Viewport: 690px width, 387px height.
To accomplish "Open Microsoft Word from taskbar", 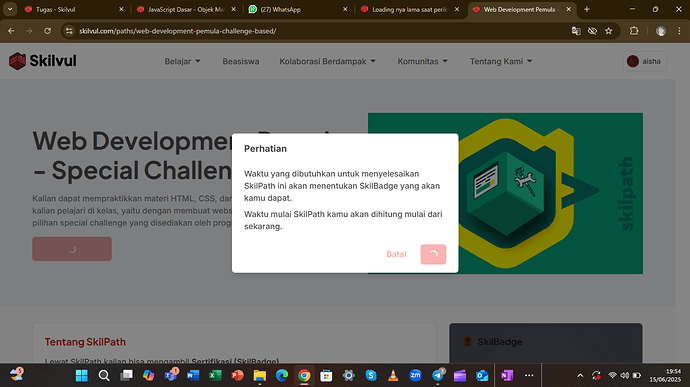I will point(193,376).
